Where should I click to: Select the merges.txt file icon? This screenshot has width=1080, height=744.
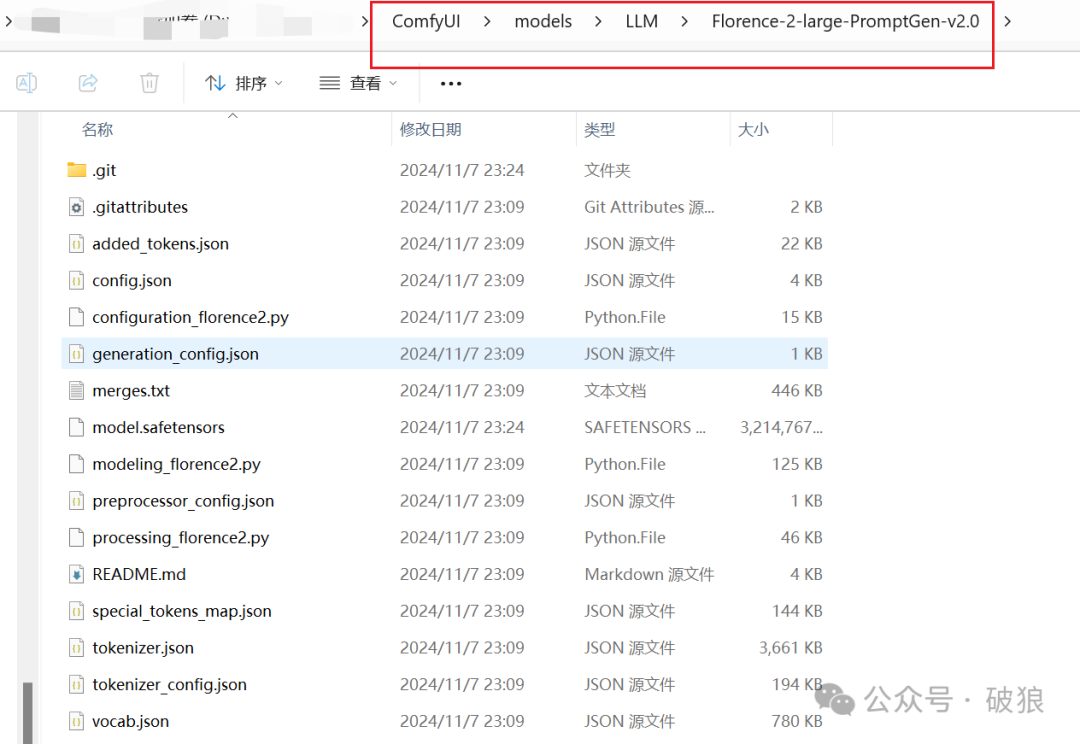click(76, 391)
